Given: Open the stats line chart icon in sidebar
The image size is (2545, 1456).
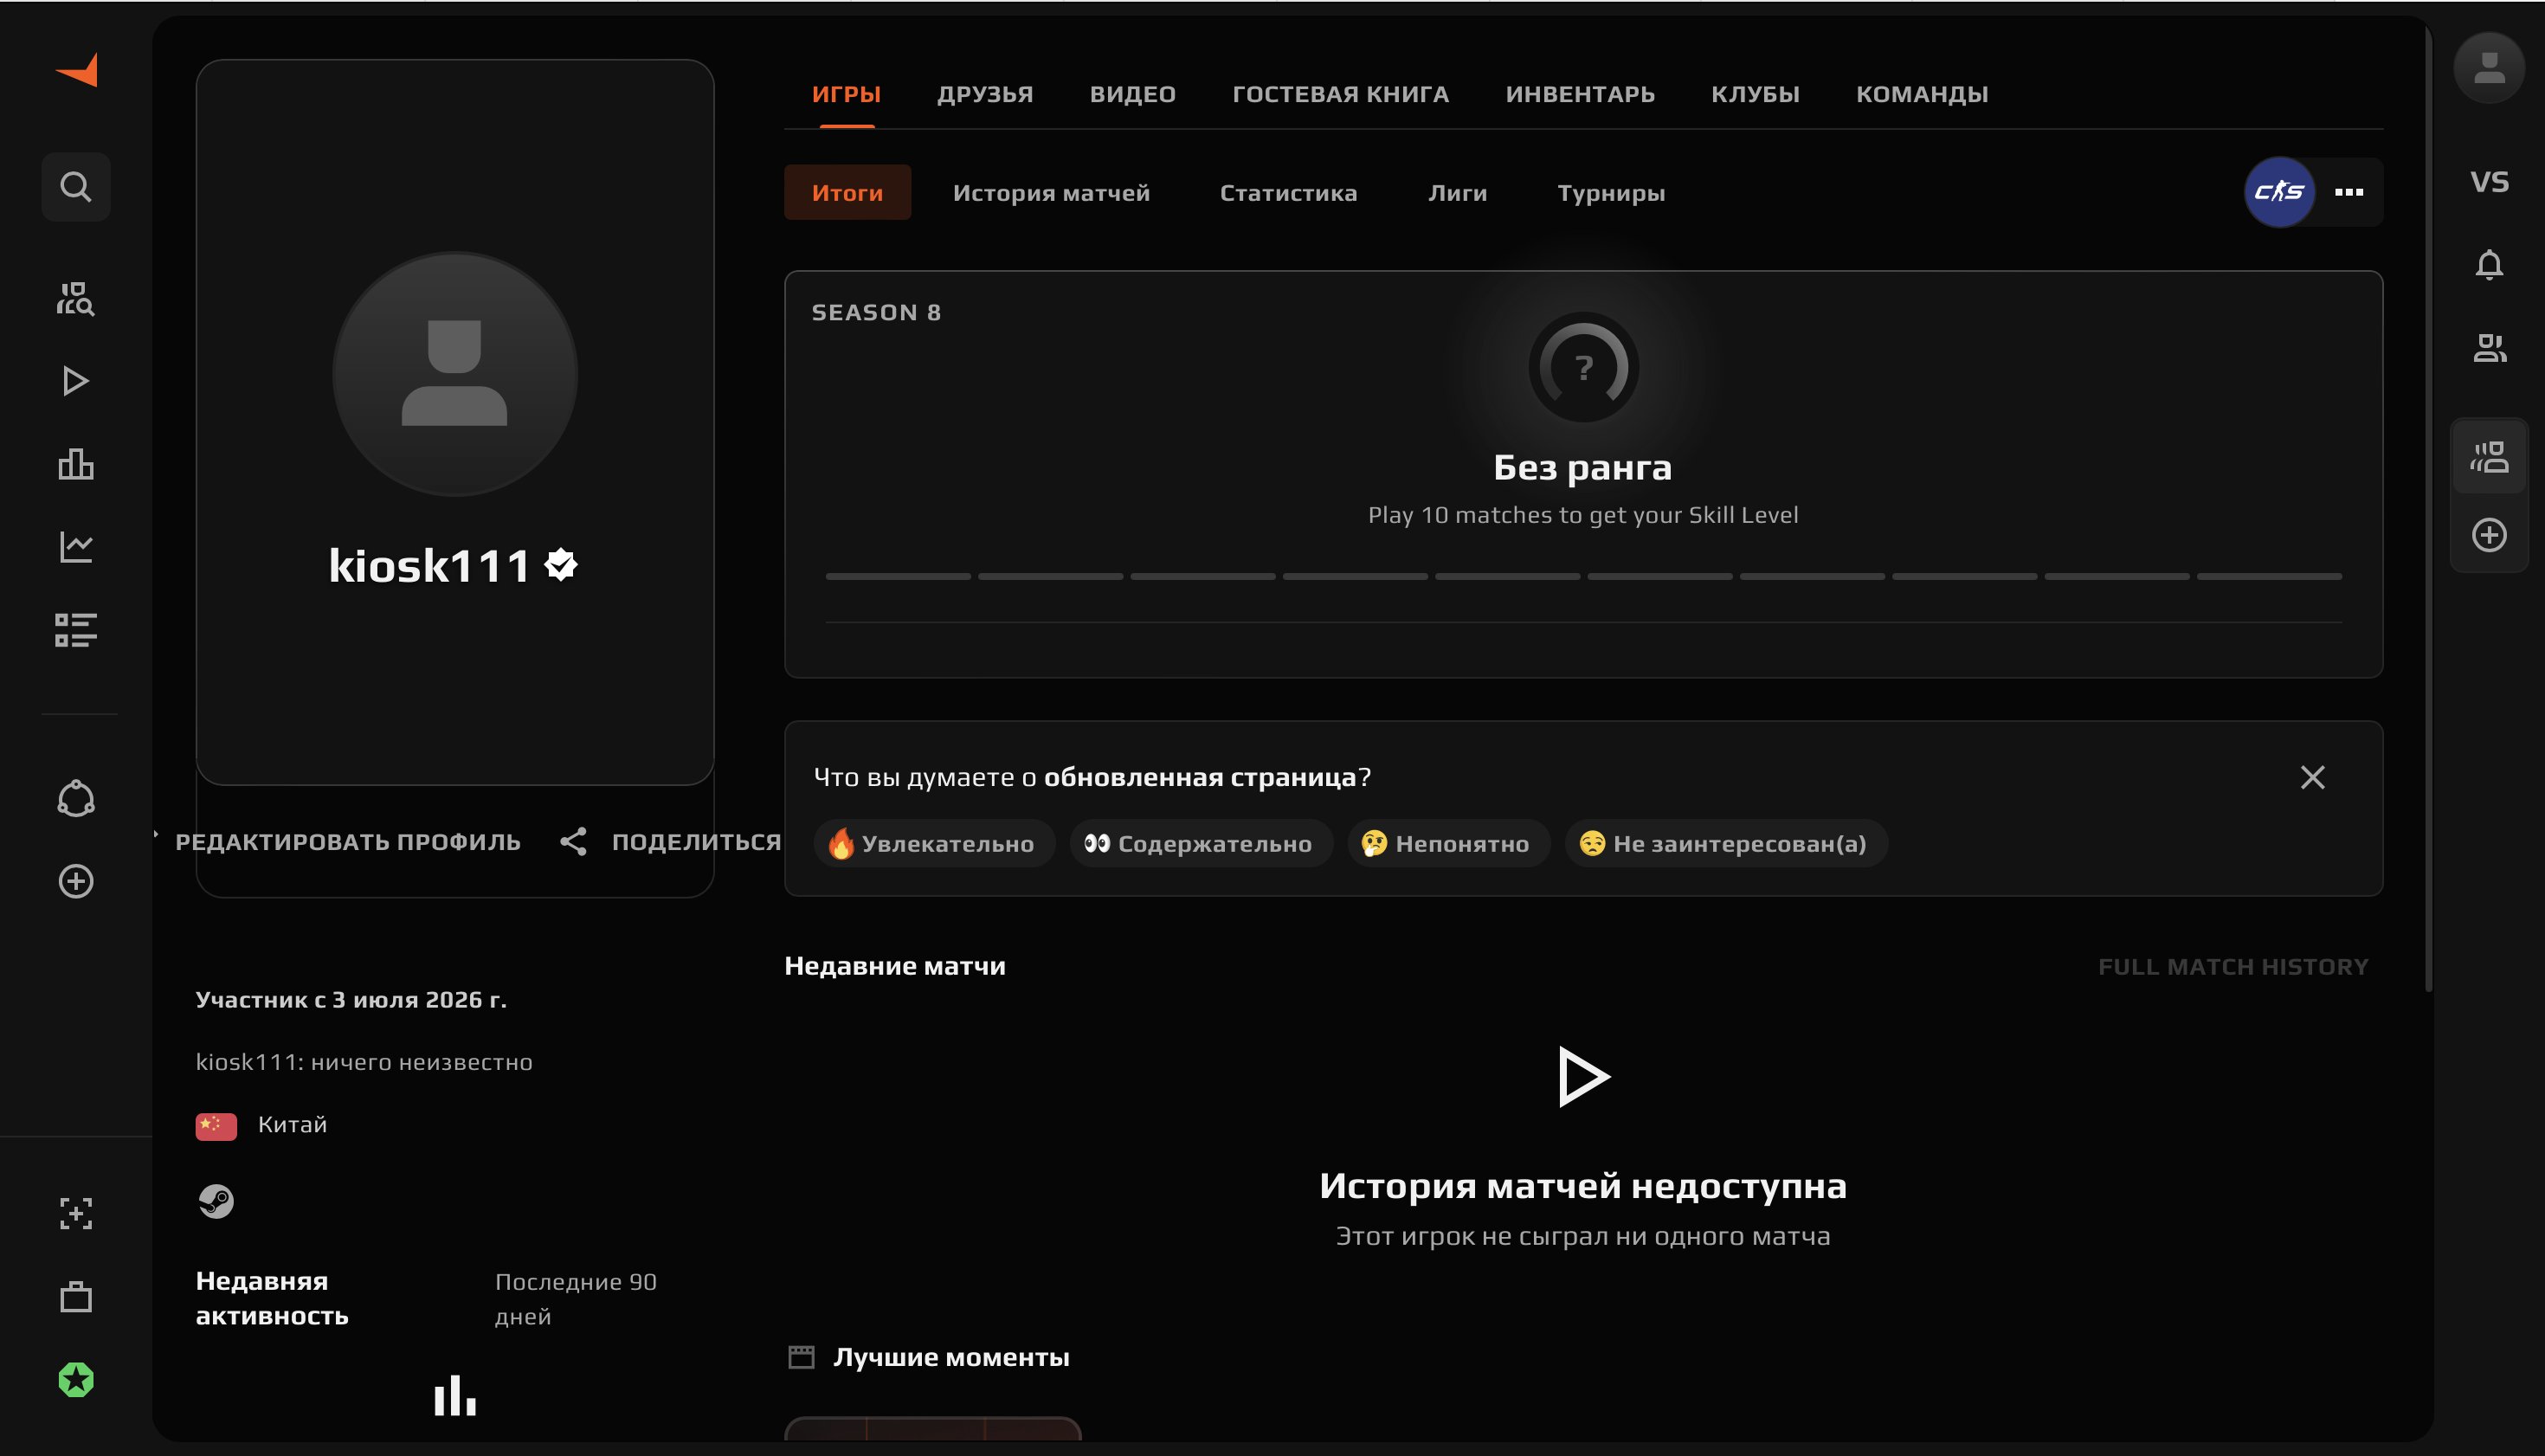Looking at the screenshot, I should 76,547.
